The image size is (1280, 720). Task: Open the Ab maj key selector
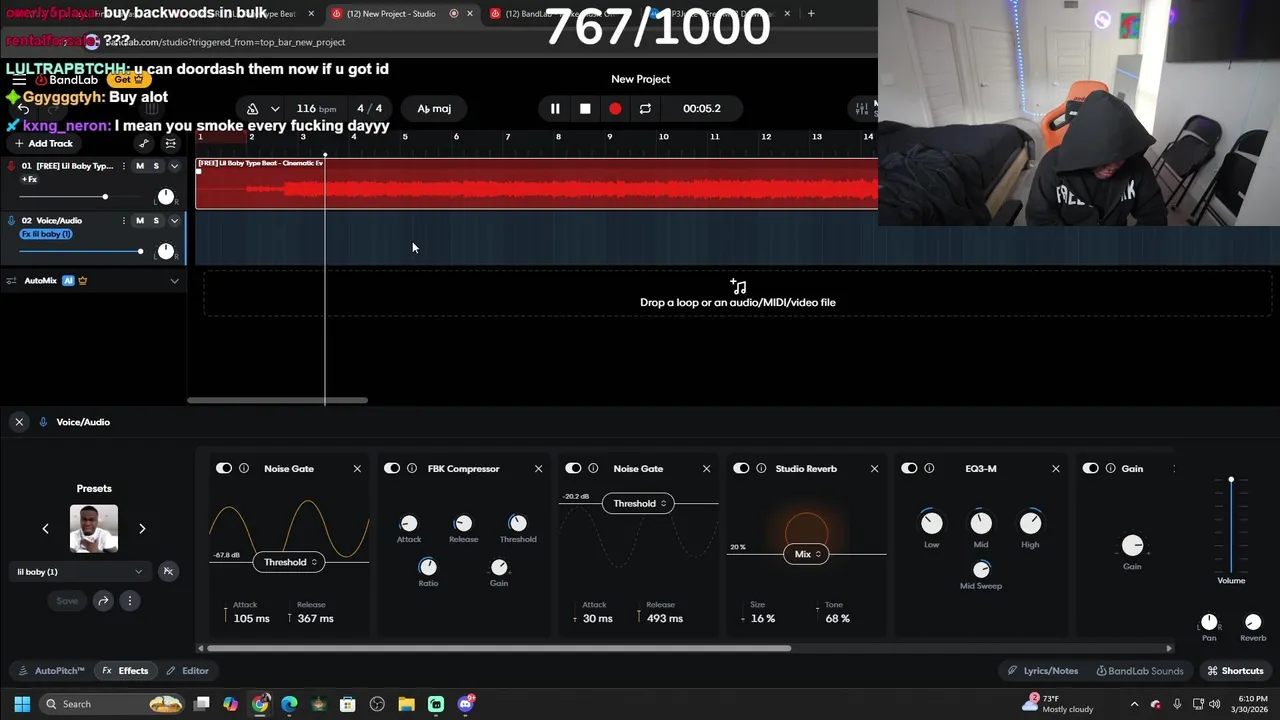point(434,109)
